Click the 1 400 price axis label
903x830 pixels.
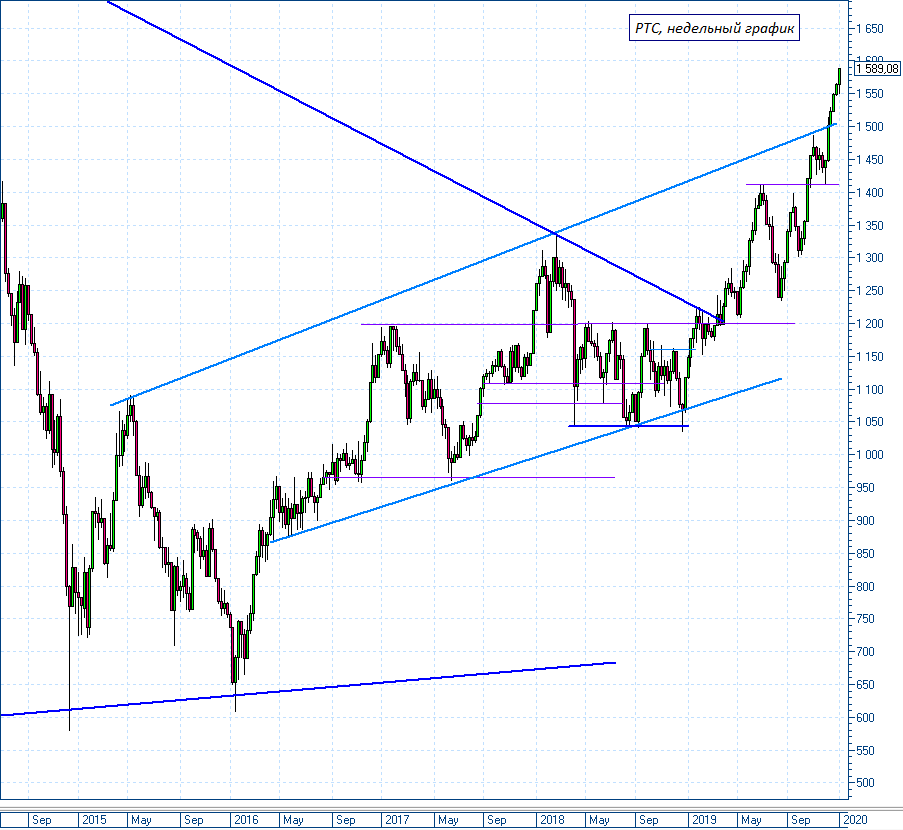pos(869,192)
